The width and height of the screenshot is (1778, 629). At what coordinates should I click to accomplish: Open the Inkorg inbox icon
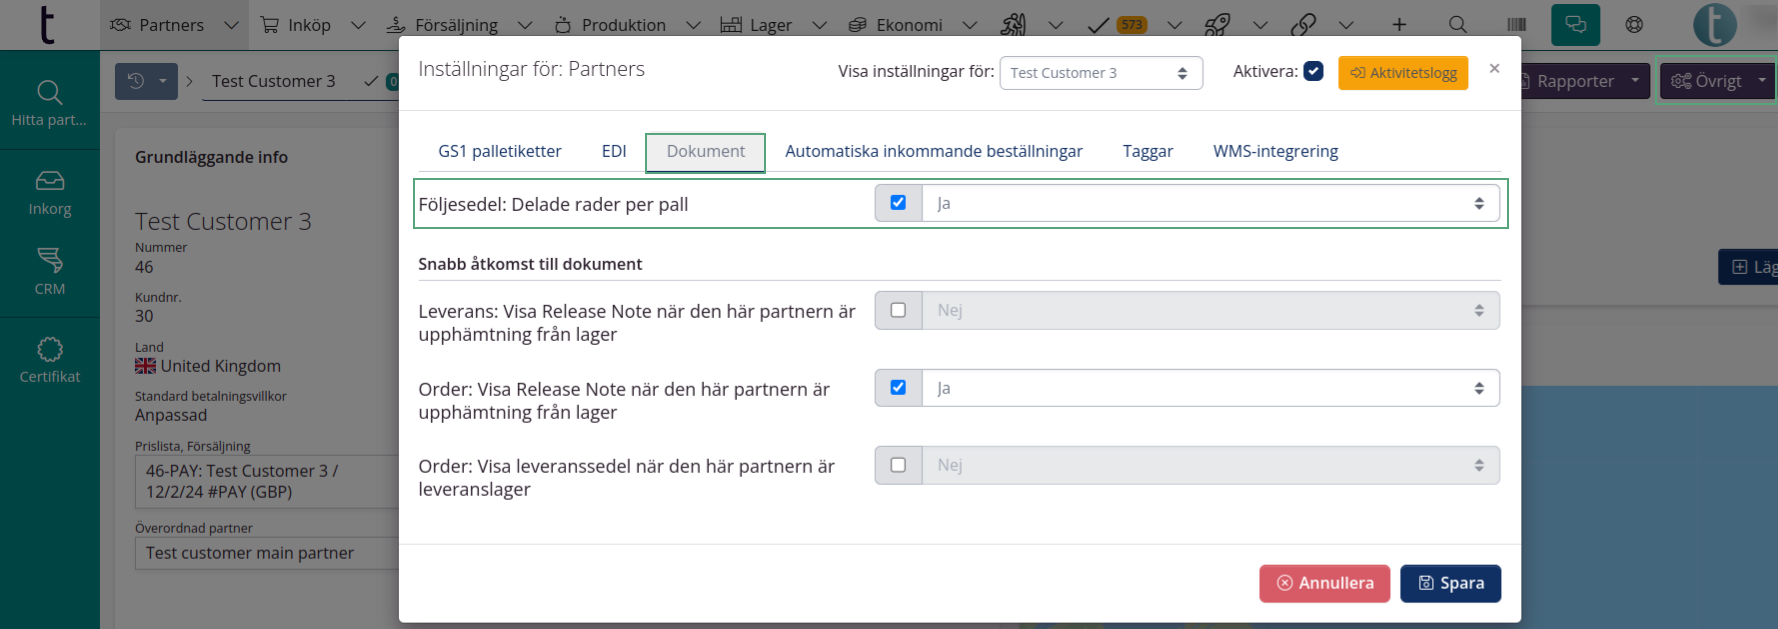coord(49,181)
